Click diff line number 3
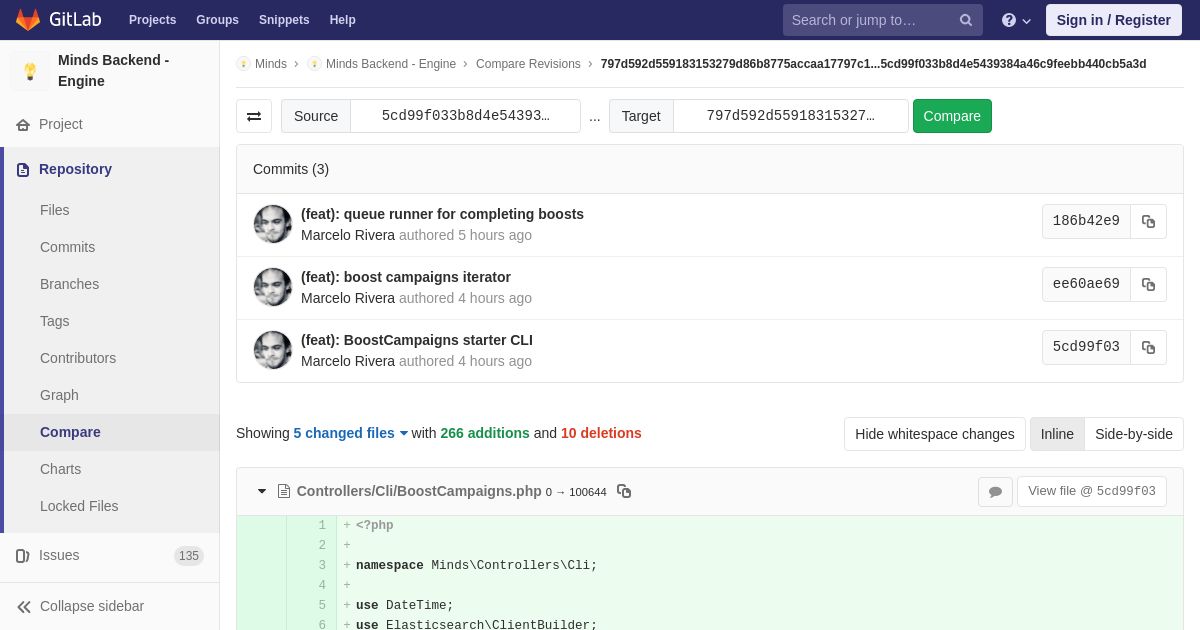 pyautogui.click(x=322, y=565)
